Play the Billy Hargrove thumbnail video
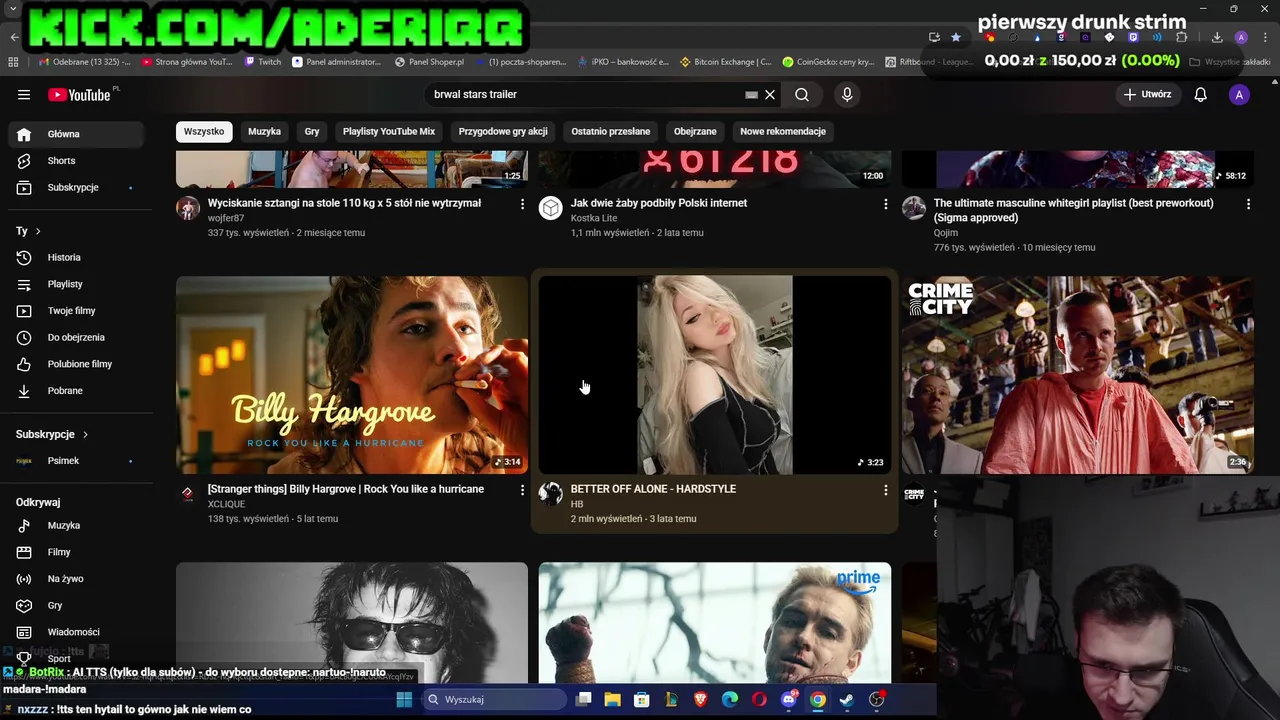The height and width of the screenshot is (720, 1280). 352,375
